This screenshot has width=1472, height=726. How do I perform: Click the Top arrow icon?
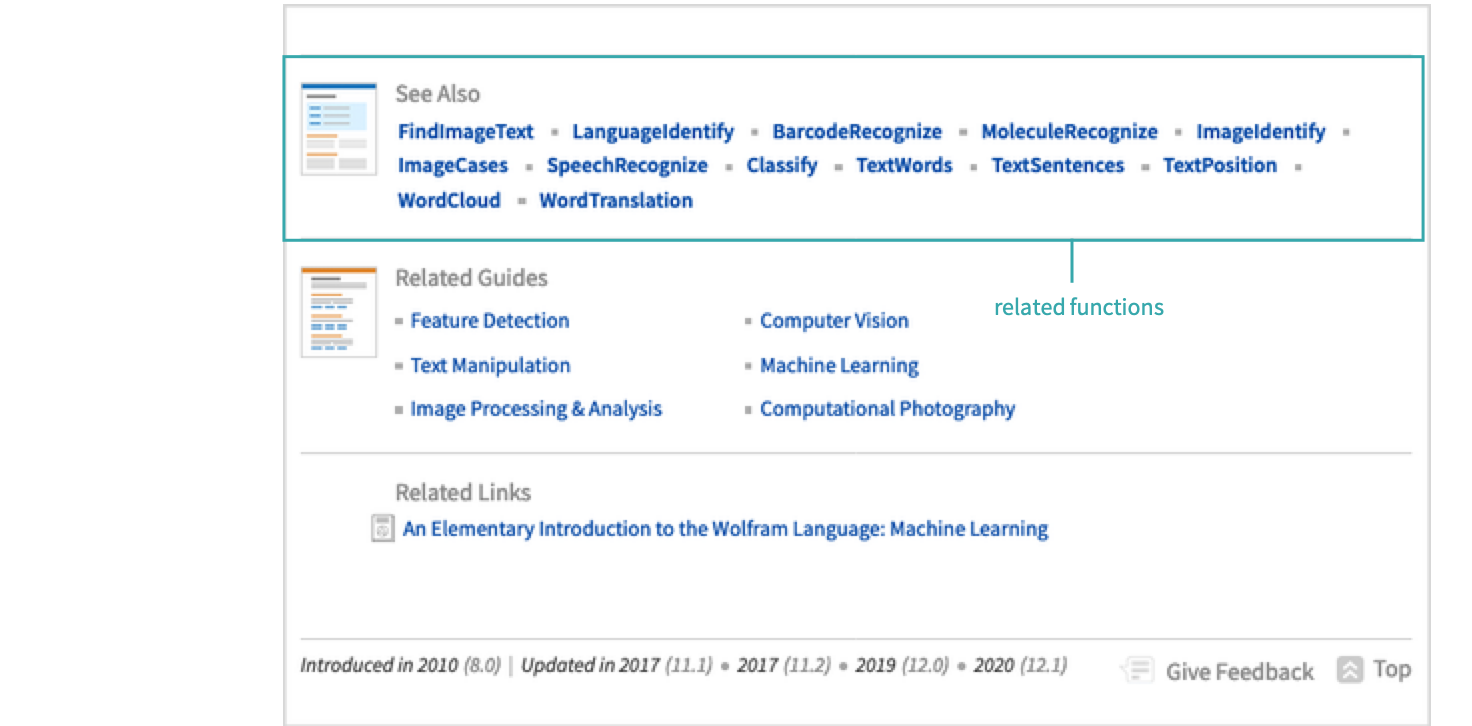coord(1350,670)
